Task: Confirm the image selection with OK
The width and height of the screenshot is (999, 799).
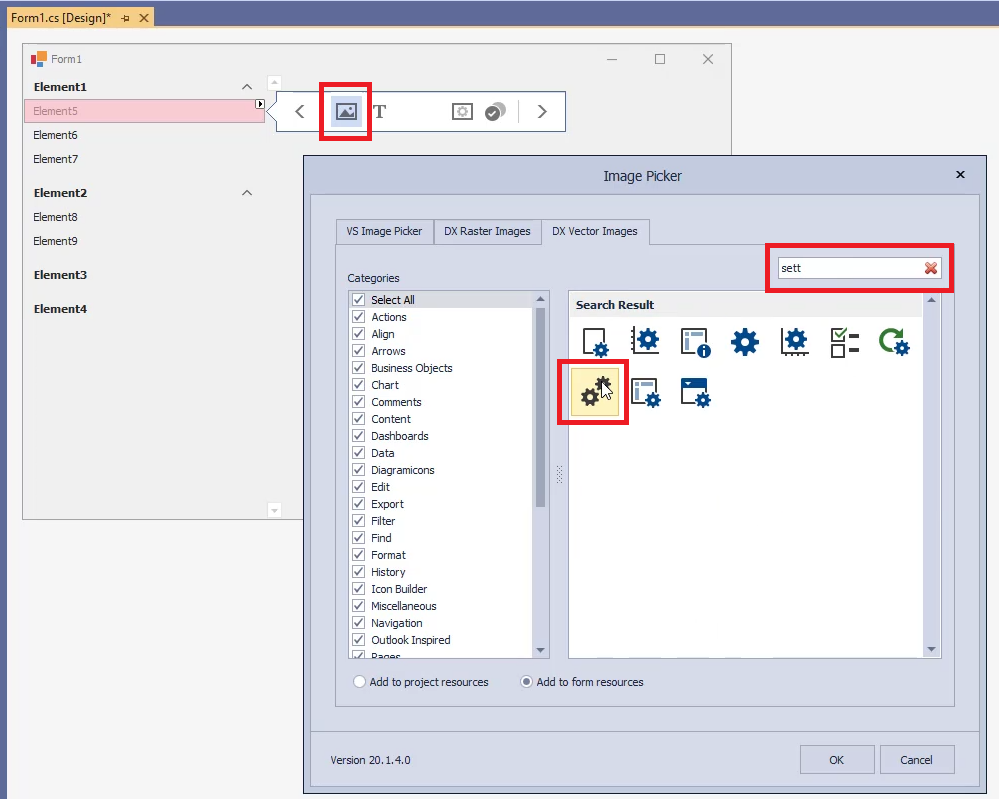Action: tap(837, 759)
